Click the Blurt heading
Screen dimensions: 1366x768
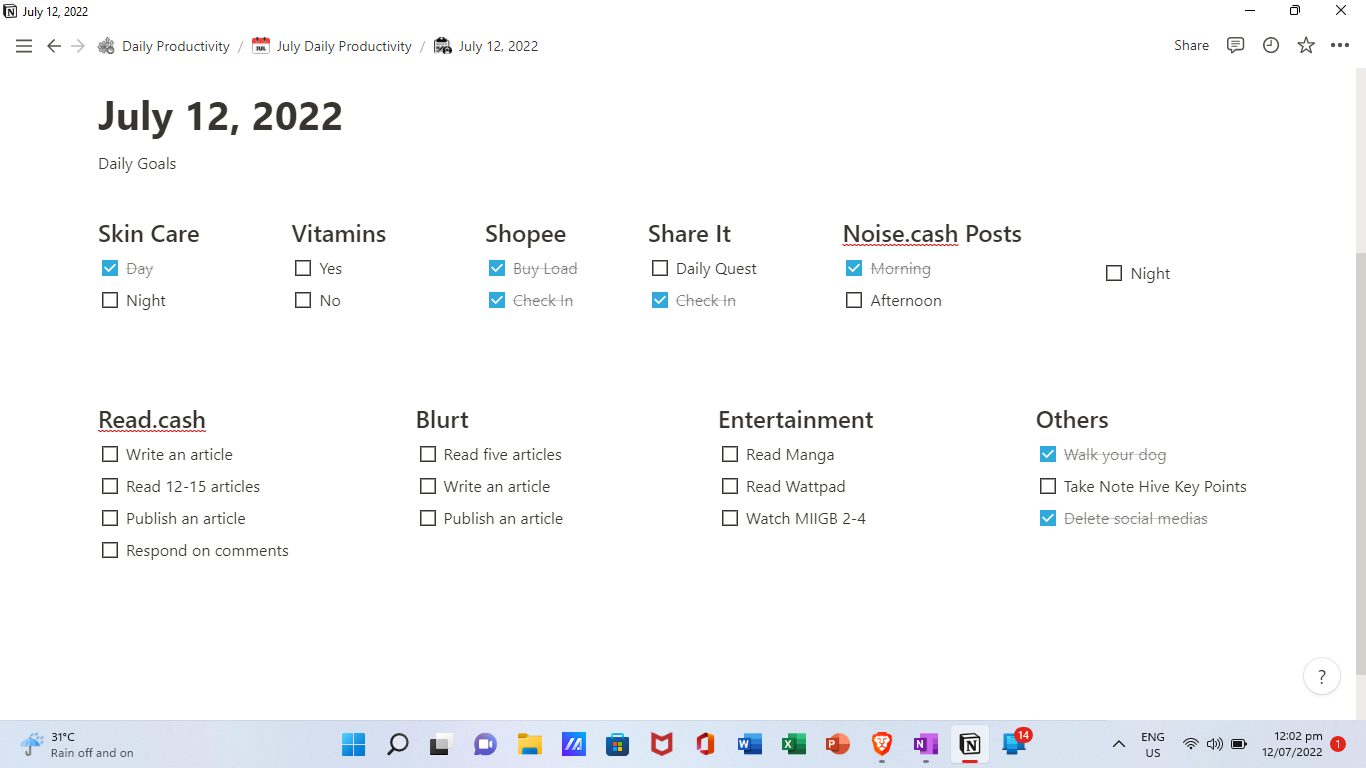(x=442, y=420)
